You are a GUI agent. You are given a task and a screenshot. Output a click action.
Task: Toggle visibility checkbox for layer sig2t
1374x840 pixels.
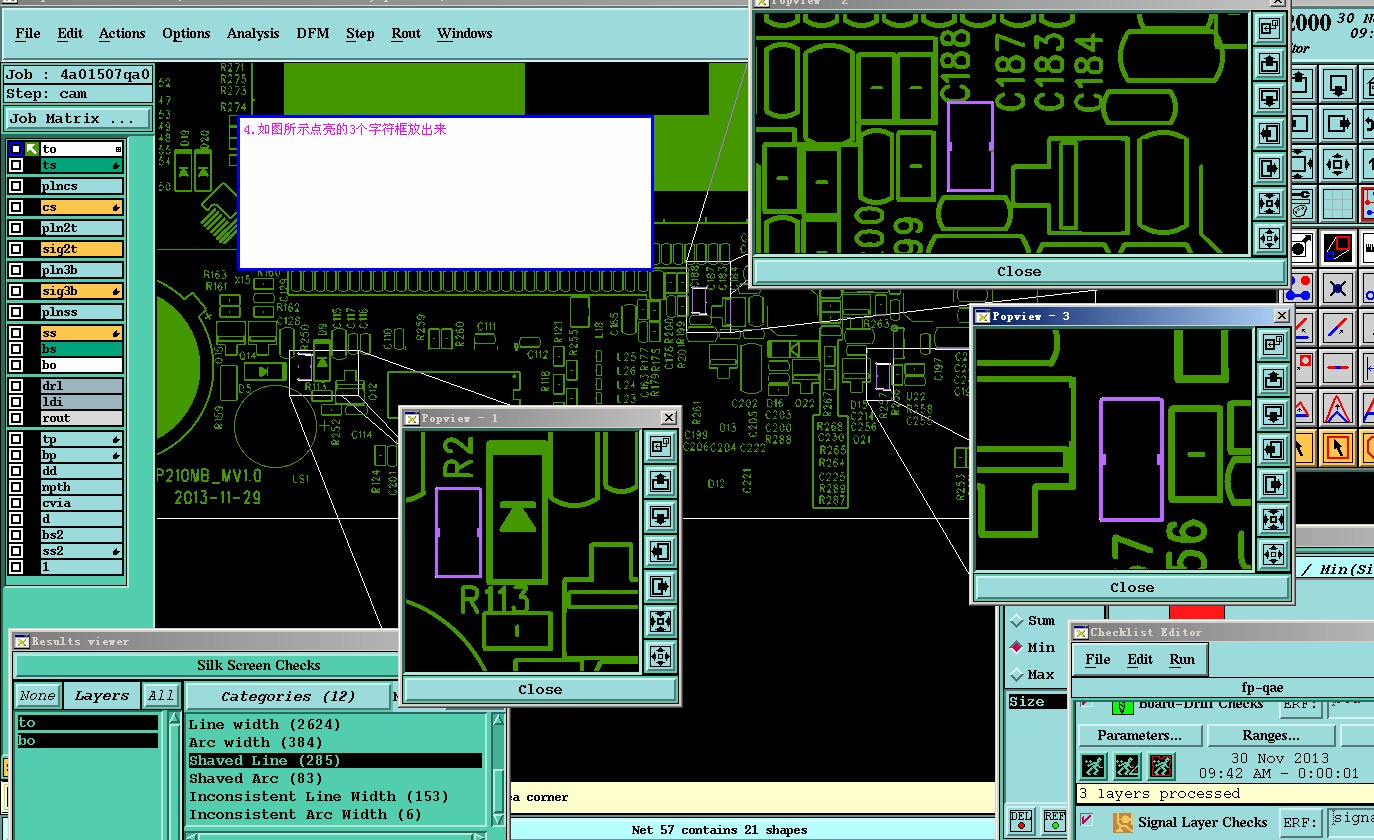(16, 249)
